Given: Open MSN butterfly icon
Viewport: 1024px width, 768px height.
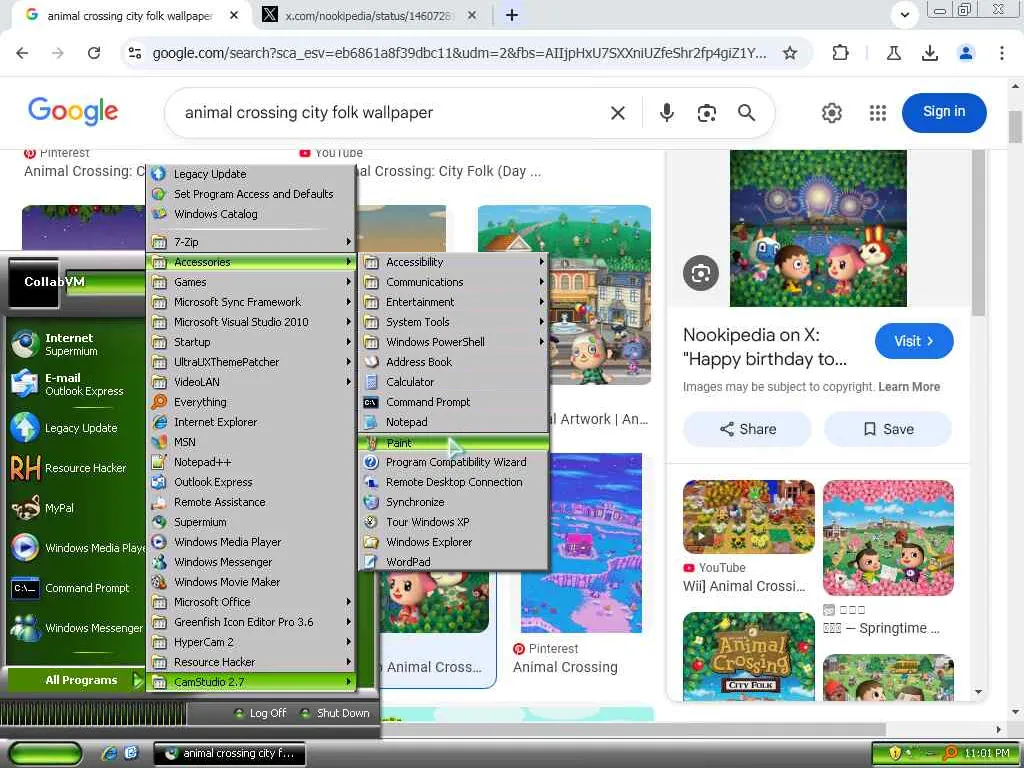Looking at the screenshot, I should coord(159,442).
